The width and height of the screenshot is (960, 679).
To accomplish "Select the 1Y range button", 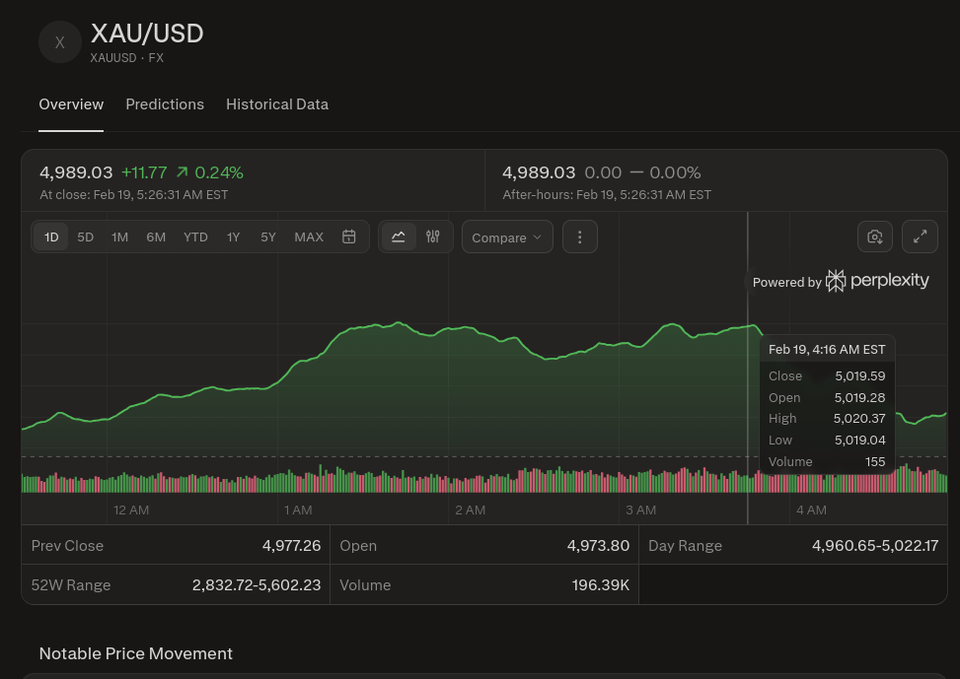I will click(233, 237).
